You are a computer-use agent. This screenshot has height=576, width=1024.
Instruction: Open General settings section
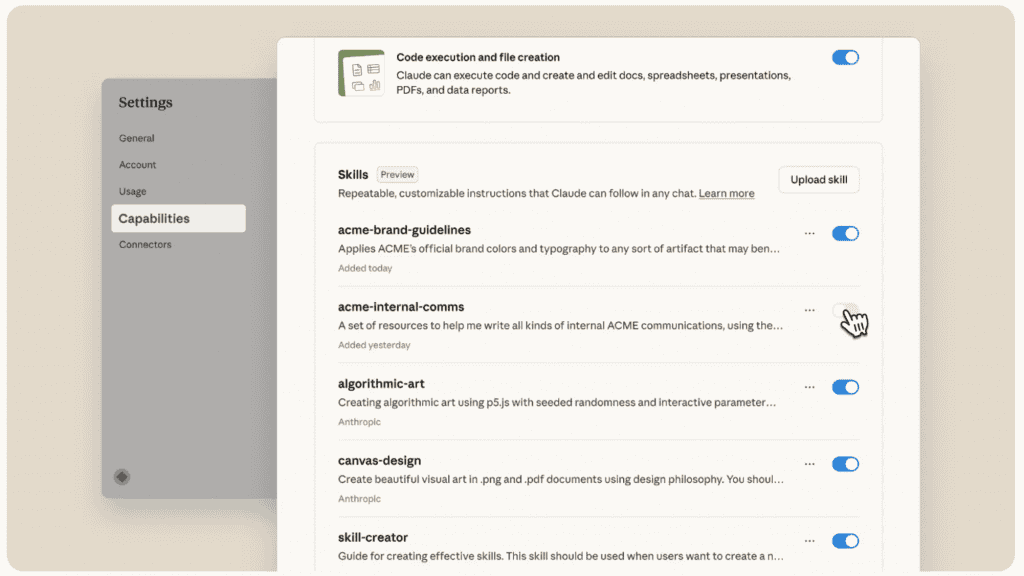click(137, 138)
